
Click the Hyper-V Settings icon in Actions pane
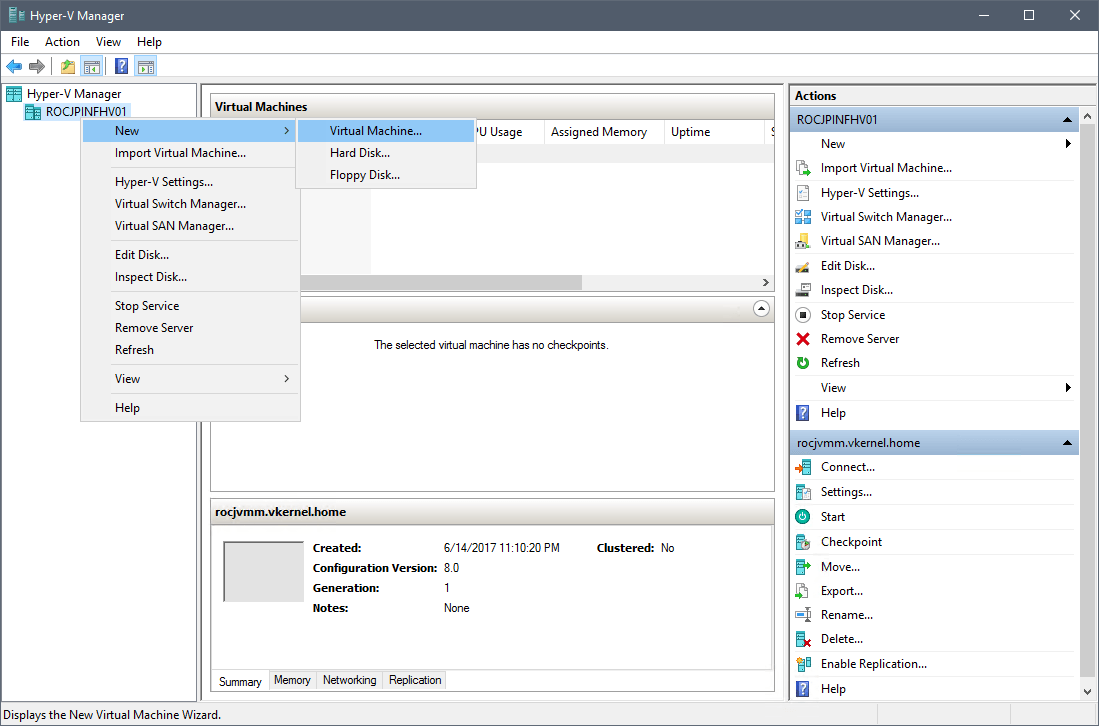[x=803, y=193]
